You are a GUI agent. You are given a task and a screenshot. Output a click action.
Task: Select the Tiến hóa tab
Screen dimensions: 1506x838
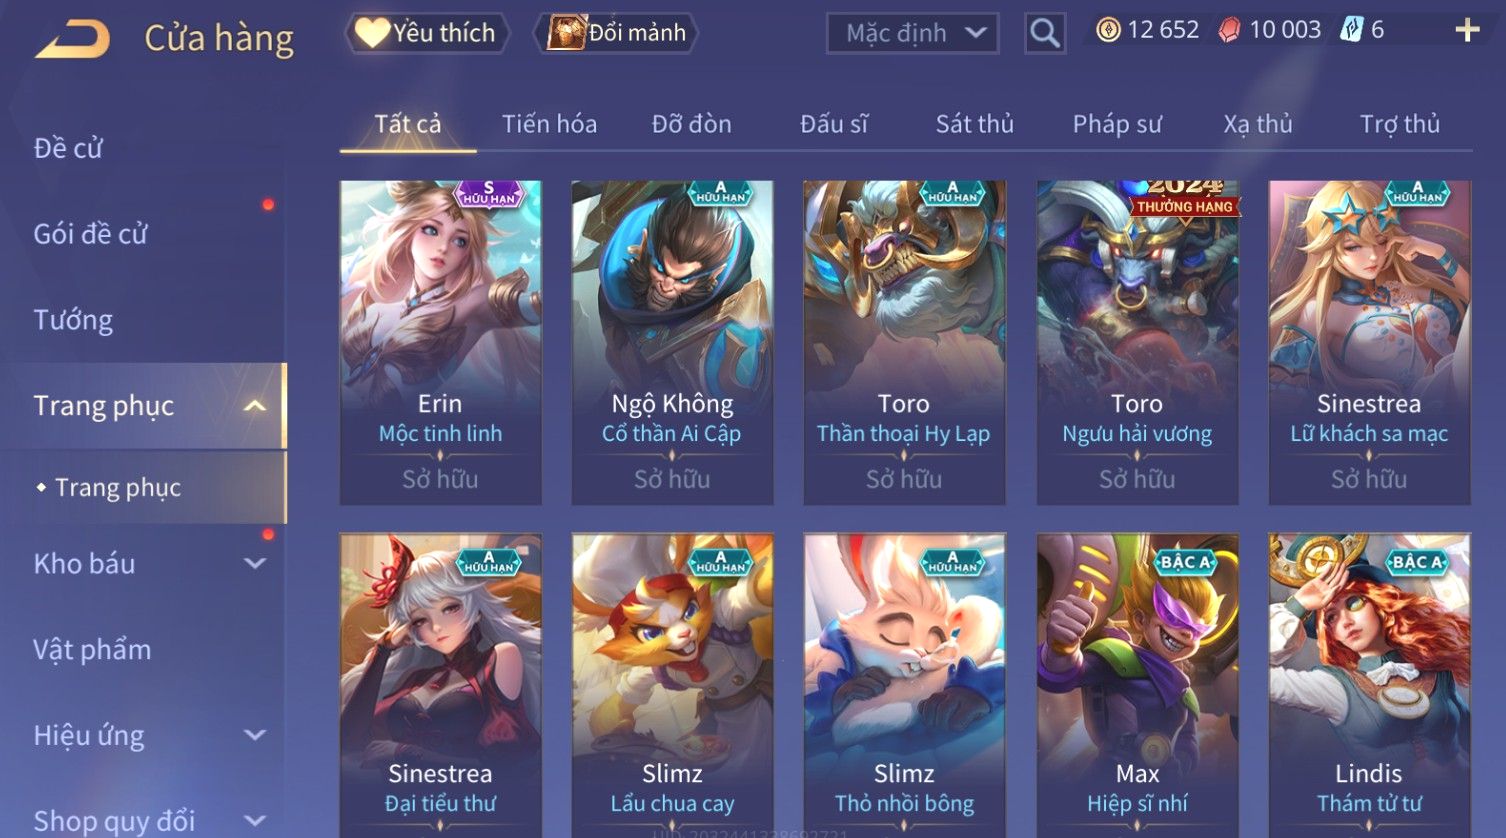pos(549,124)
